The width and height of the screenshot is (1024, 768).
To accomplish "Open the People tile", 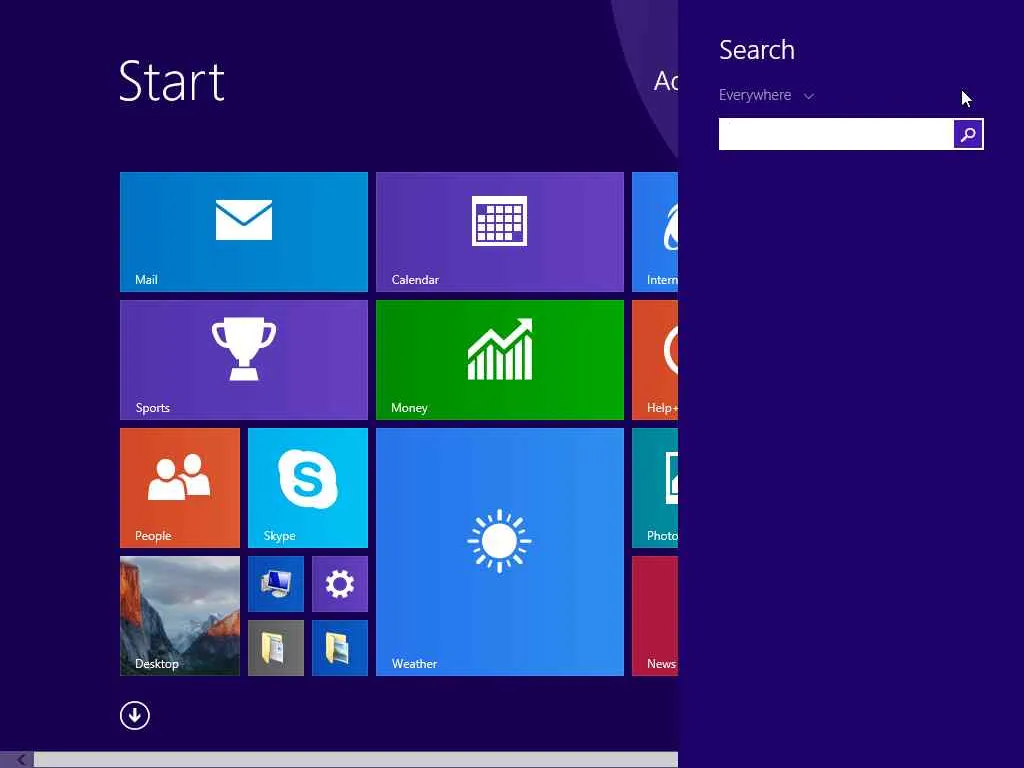I will click(x=180, y=488).
